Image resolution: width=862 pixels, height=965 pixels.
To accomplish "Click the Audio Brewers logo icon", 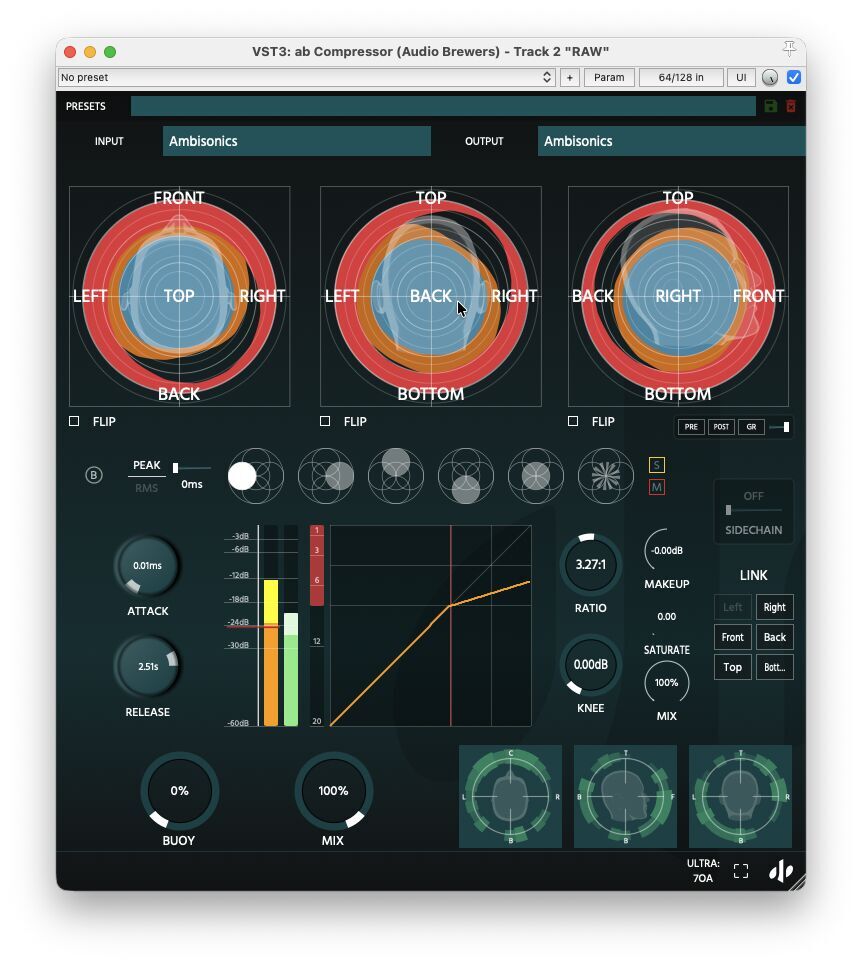I will tap(780, 870).
